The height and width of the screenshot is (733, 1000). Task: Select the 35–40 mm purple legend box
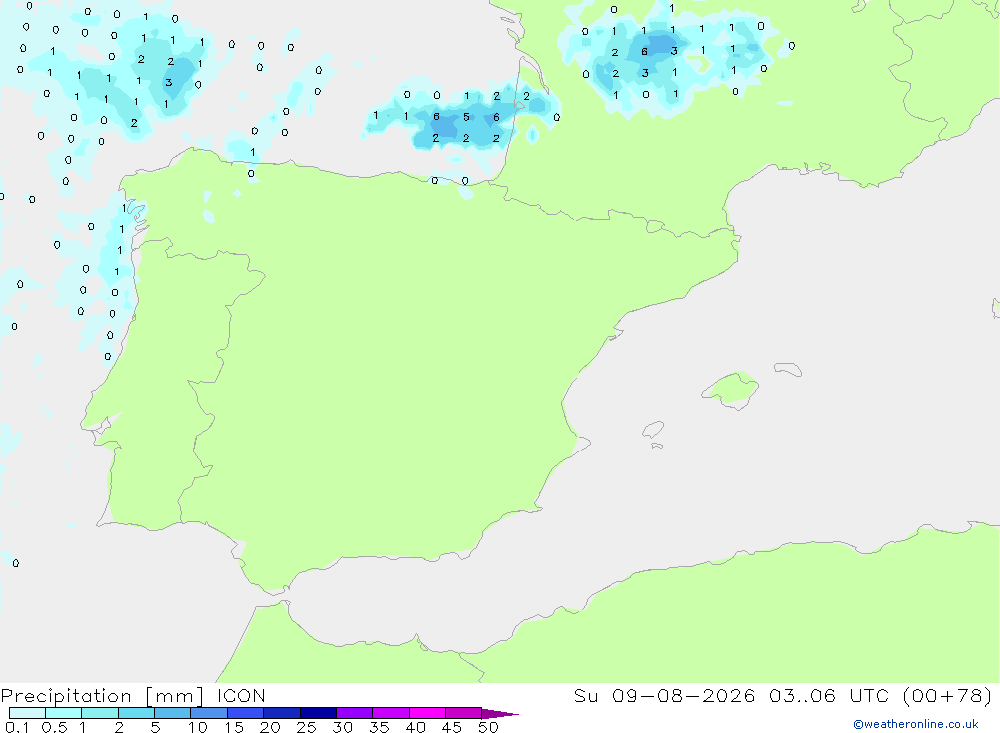(391, 713)
